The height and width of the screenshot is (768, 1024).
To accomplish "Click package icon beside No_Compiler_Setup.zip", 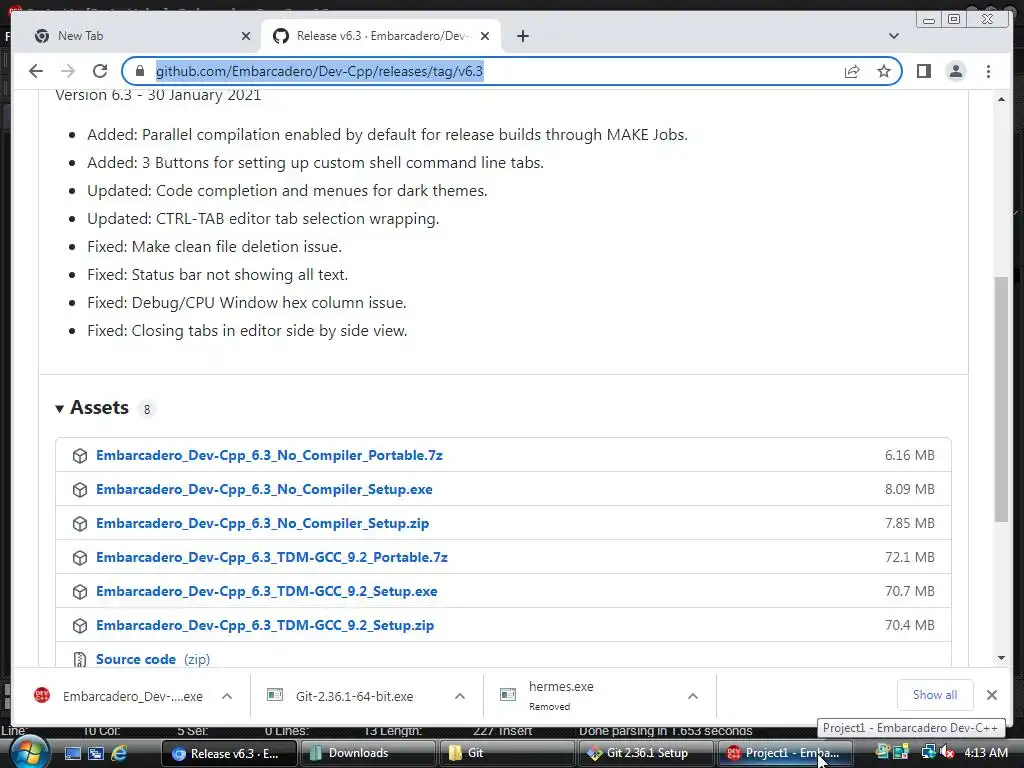I will coord(80,524).
